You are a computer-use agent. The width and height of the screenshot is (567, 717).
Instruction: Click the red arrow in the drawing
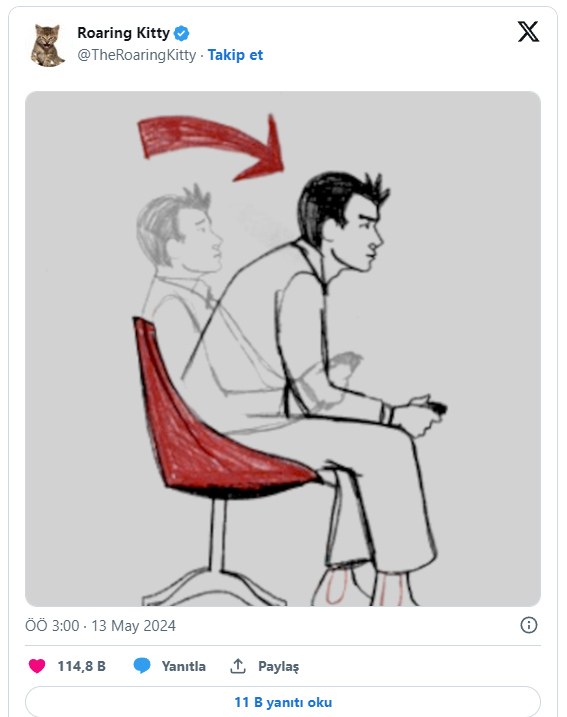[x=211, y=146]
